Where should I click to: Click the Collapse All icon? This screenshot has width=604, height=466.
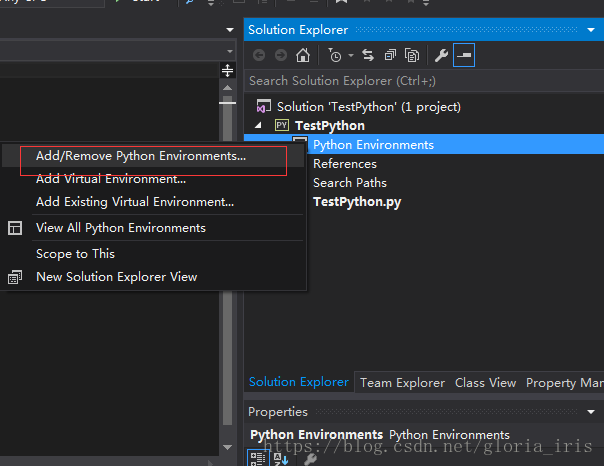coord(389,55)
